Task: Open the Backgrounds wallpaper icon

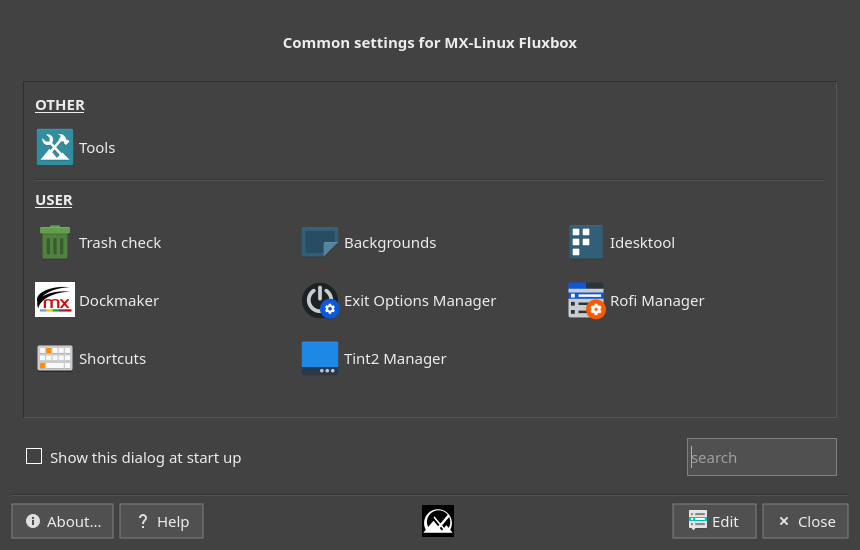Action: tap(320, 242)
